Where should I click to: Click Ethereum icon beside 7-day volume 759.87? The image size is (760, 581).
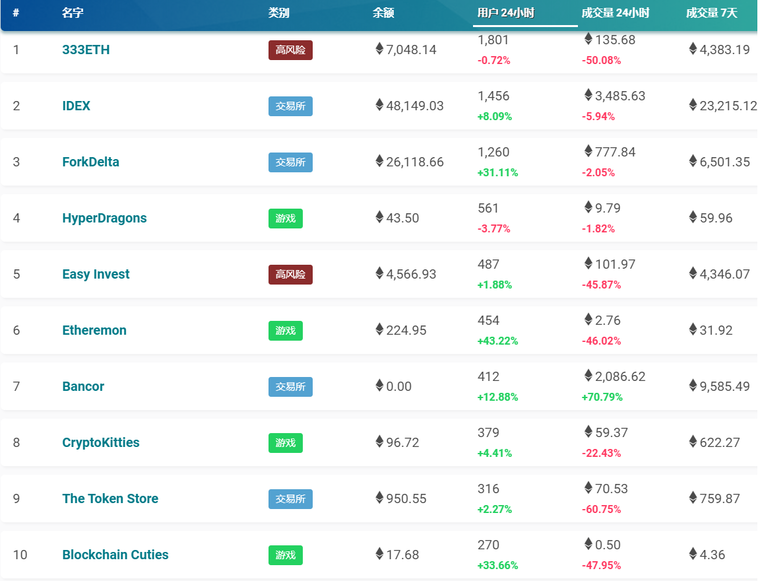click(693, 498)
